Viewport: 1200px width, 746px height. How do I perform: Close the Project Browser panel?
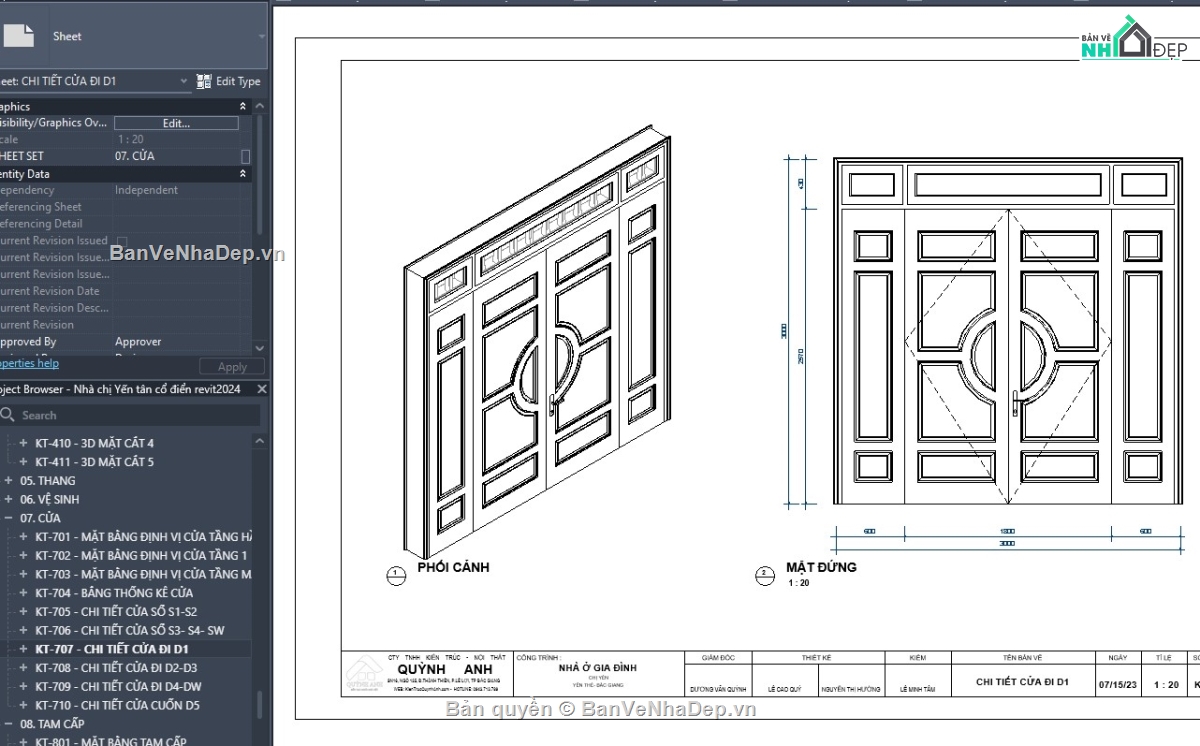point(262,389)
